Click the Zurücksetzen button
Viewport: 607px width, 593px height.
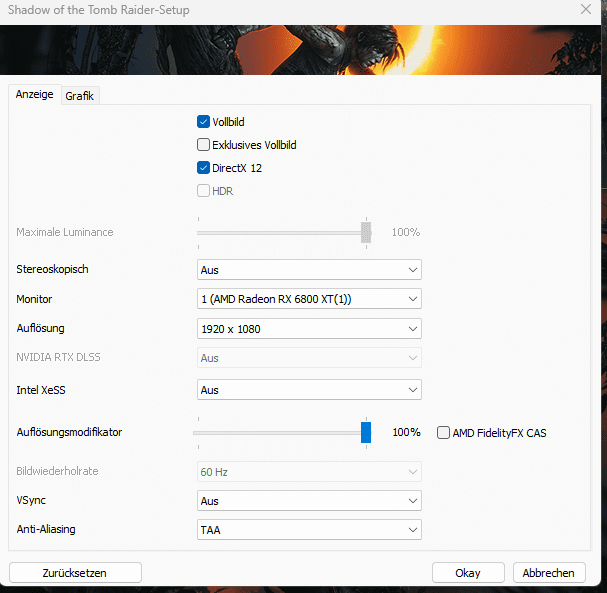(x=75, y=572)
